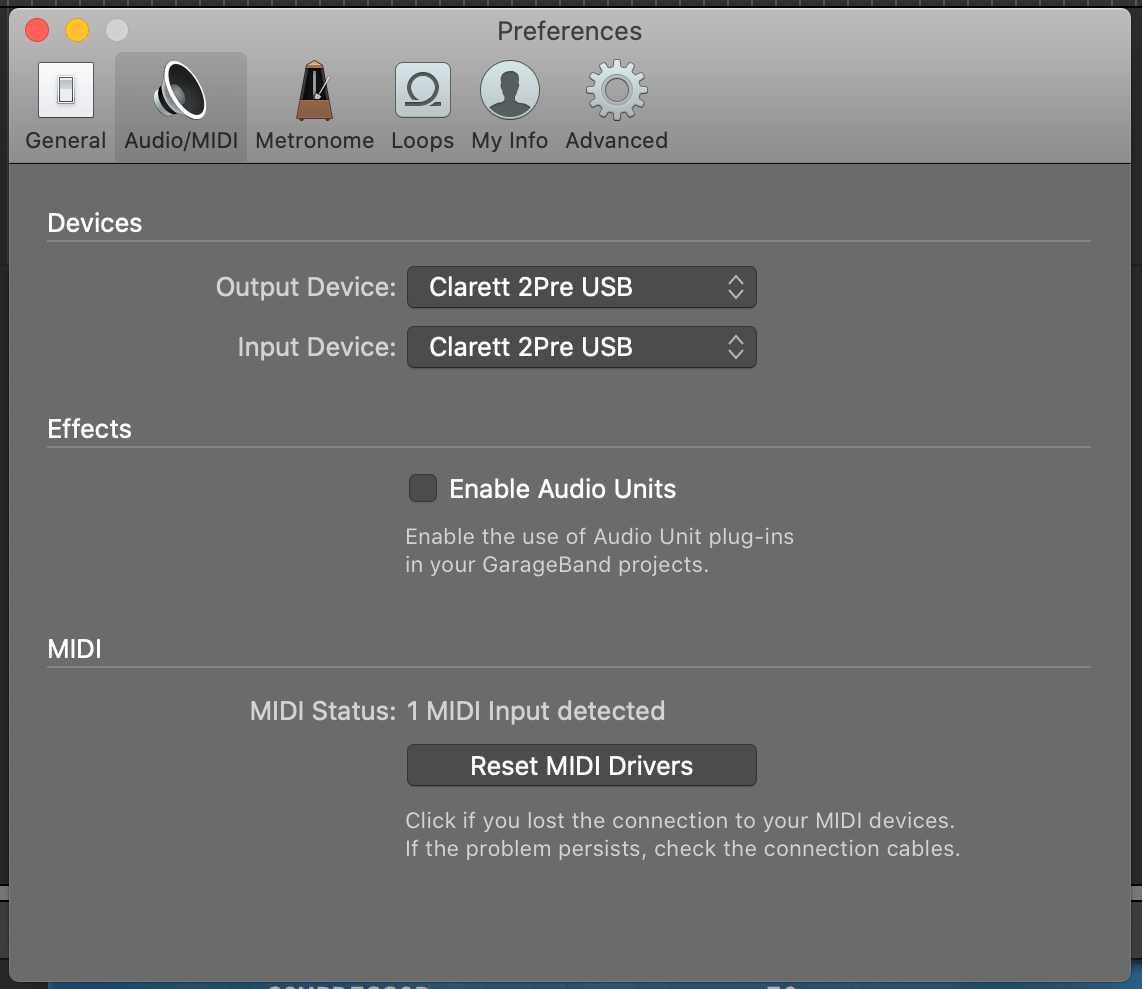
Task: Click the yellow minimize button
Action: [77, 31]
